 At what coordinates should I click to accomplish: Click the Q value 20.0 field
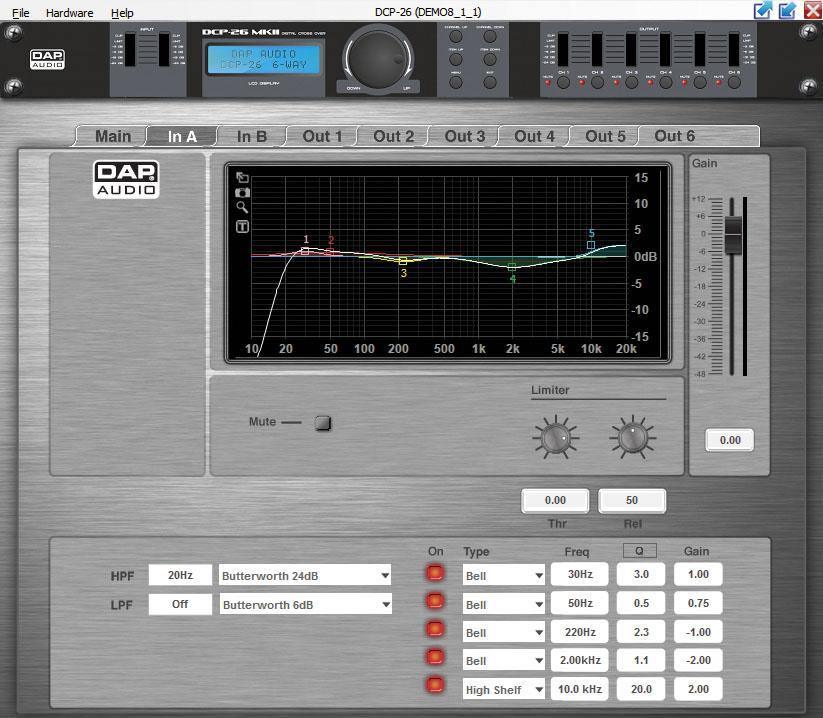point(641,689)
